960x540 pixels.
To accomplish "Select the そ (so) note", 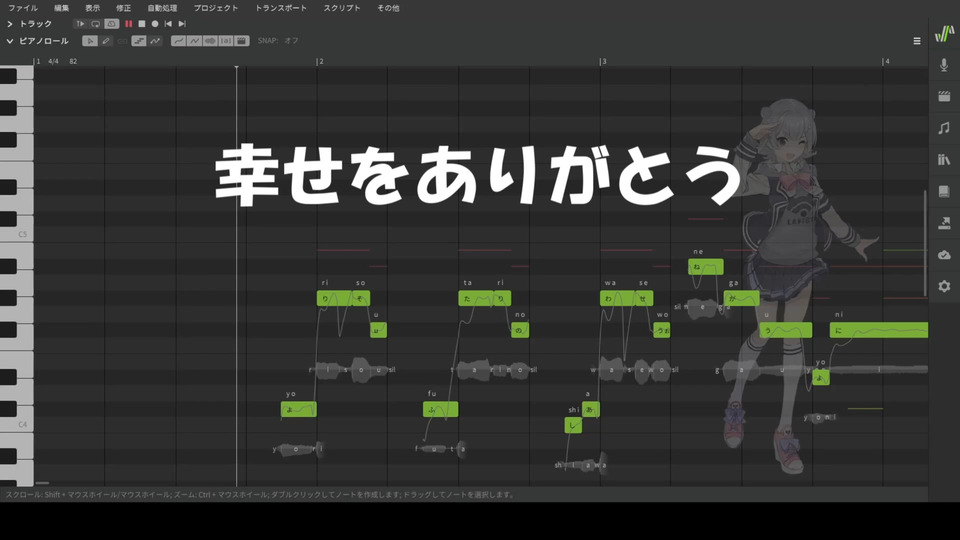I will click(361, 298).
